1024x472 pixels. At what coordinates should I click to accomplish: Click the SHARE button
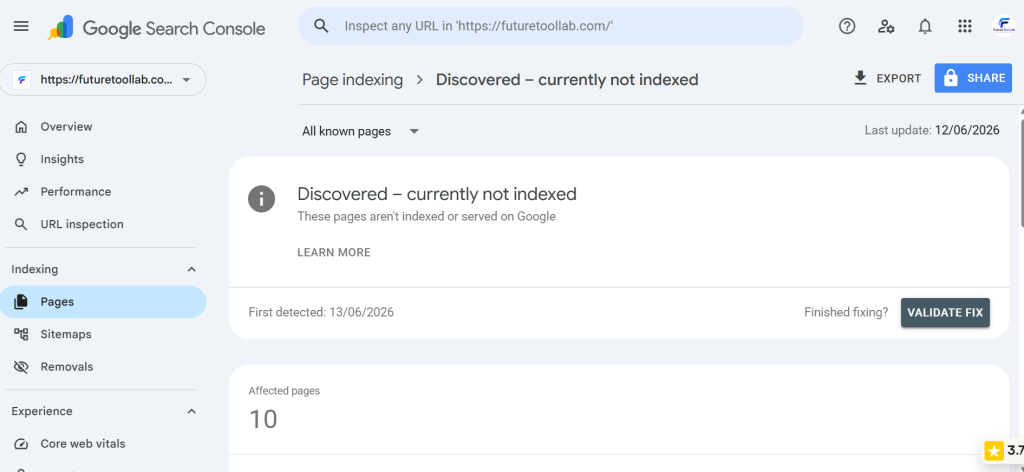973,78
